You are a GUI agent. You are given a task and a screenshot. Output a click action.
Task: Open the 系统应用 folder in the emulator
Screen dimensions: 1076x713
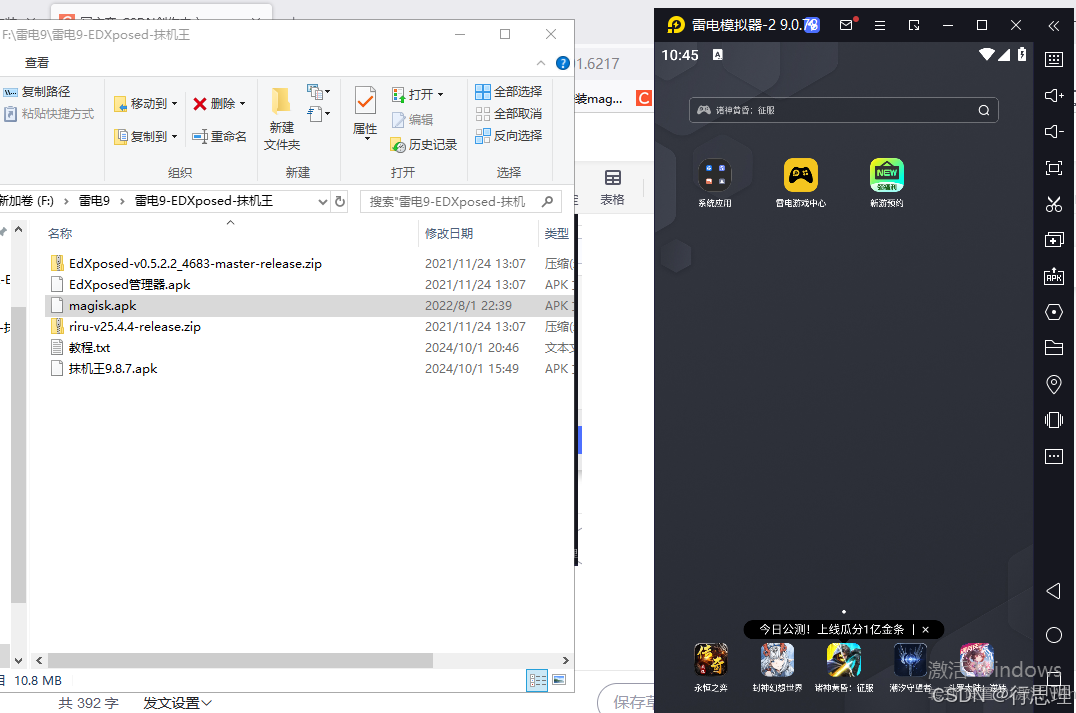[x=714, y=183]
